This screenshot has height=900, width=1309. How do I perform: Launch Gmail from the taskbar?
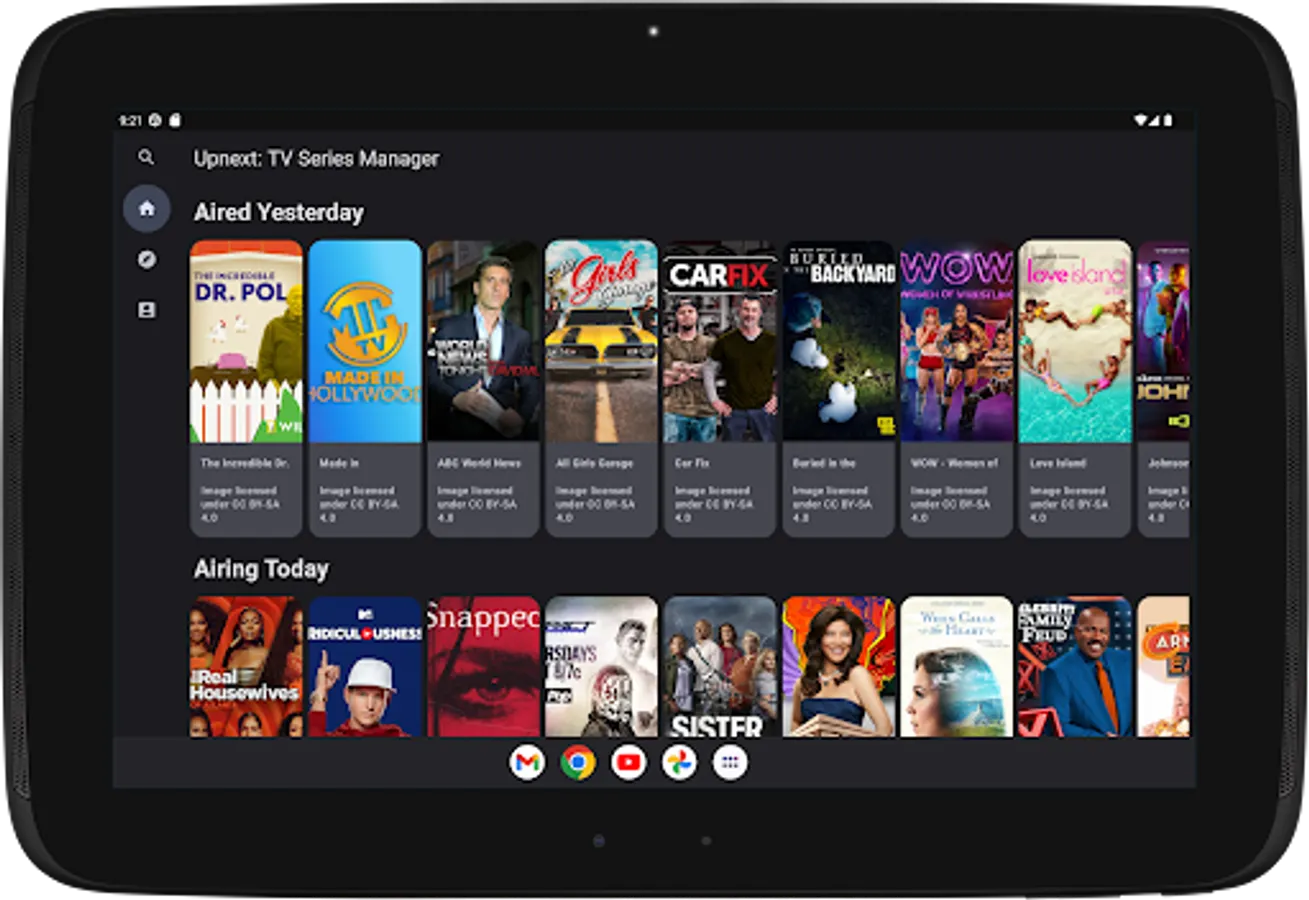pyautogui.click(x=527, y=763)
